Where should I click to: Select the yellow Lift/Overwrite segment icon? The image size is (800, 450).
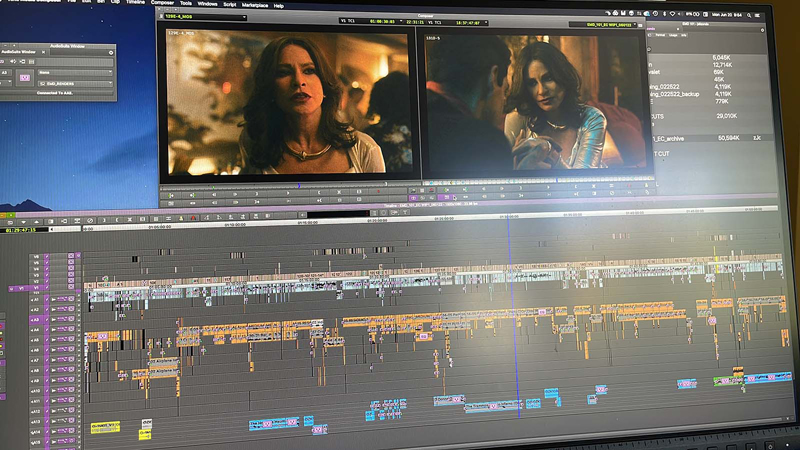pos(181,218)
